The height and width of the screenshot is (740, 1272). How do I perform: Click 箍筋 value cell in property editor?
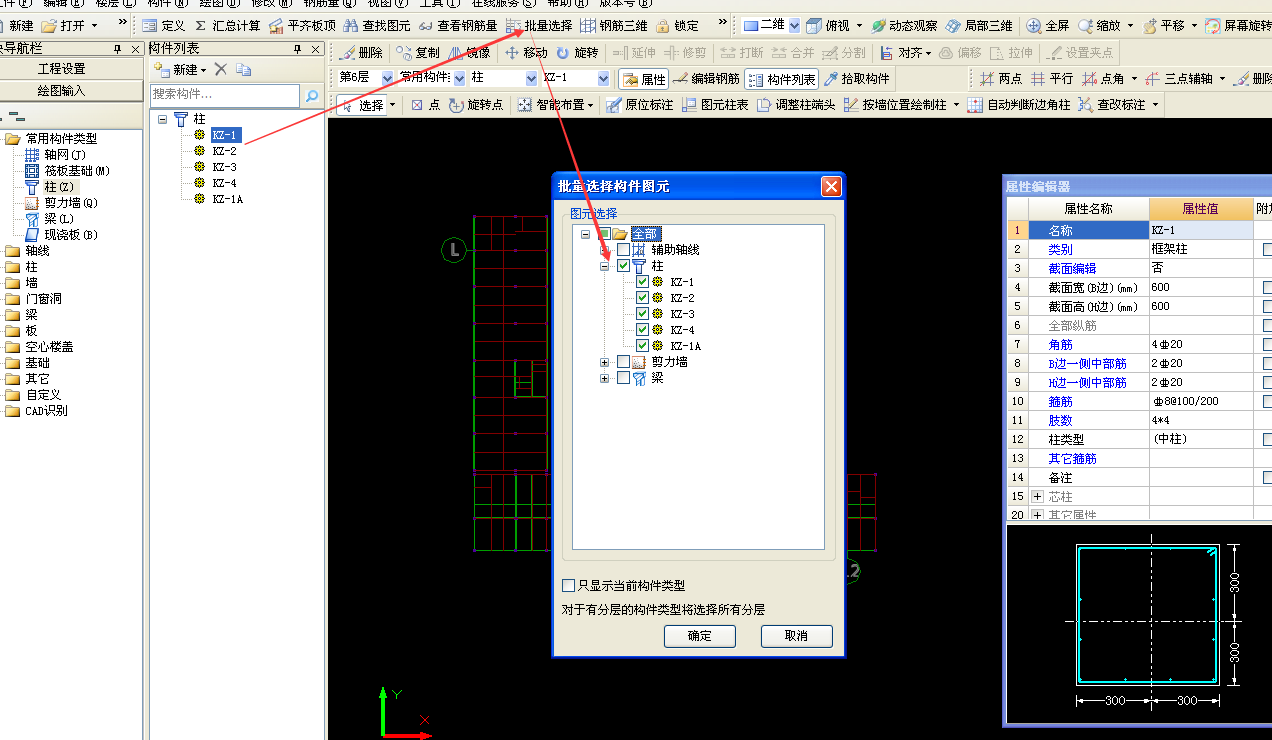(1201, 401)
